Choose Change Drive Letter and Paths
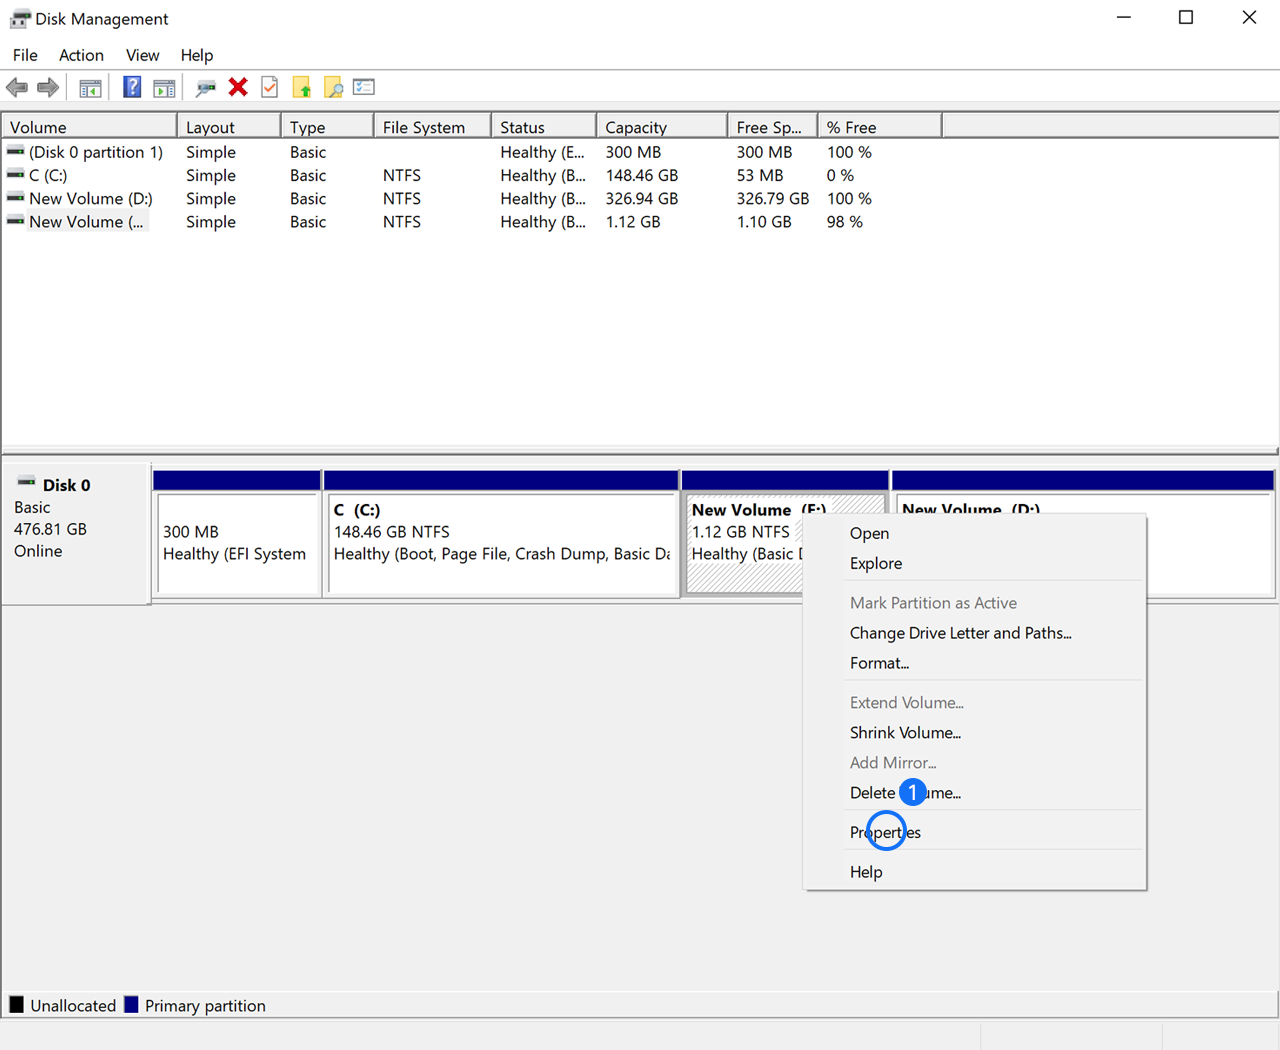 960,633
